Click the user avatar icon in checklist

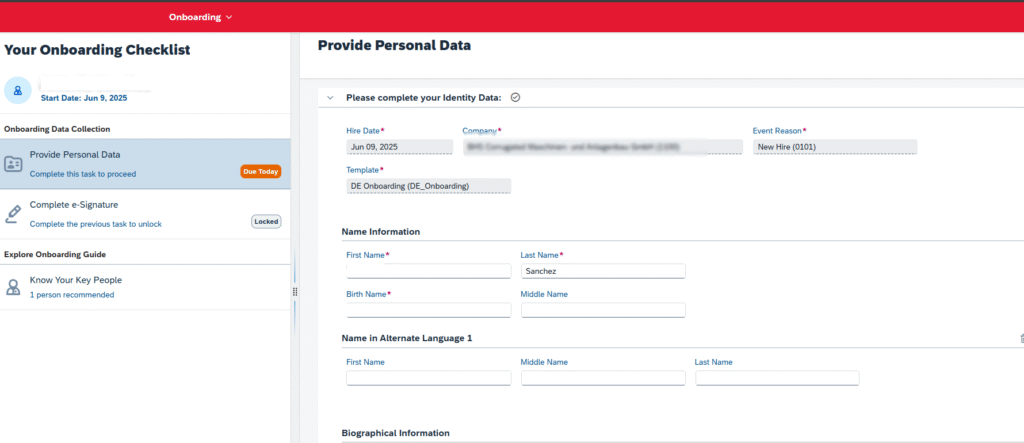tap(17, 90)
